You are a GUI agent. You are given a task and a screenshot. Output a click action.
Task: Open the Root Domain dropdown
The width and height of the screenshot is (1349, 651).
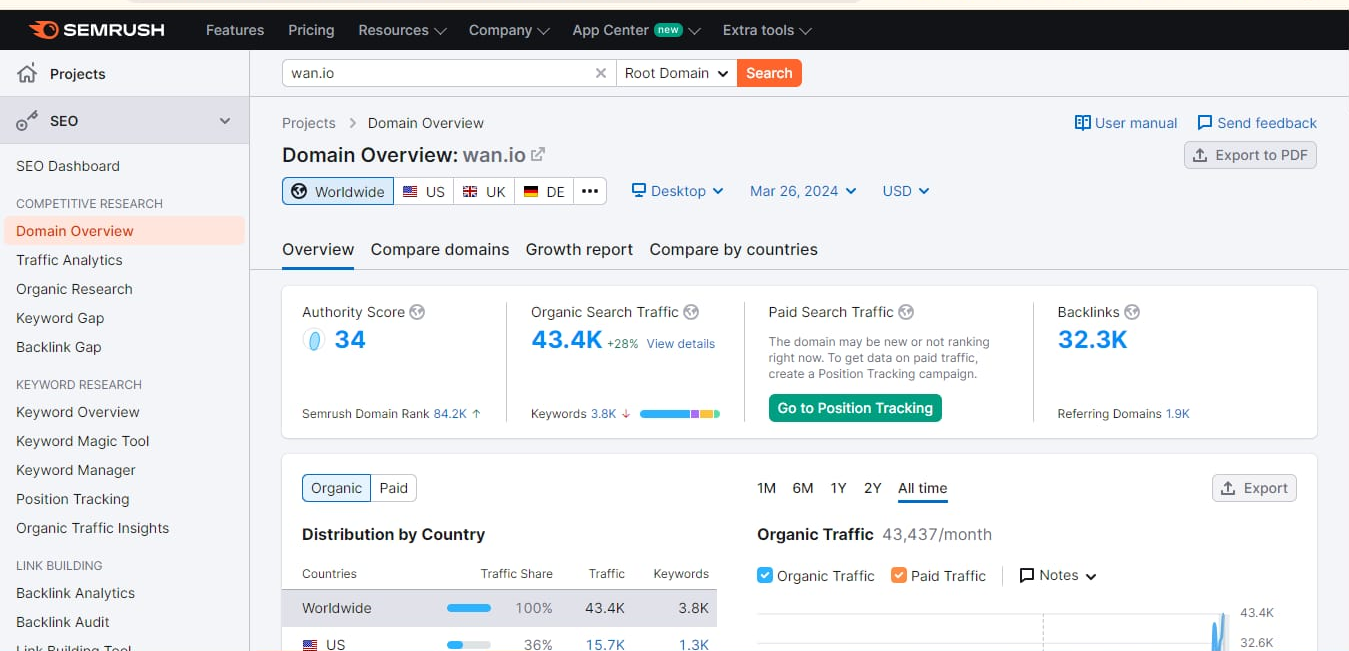coord(676,73)
